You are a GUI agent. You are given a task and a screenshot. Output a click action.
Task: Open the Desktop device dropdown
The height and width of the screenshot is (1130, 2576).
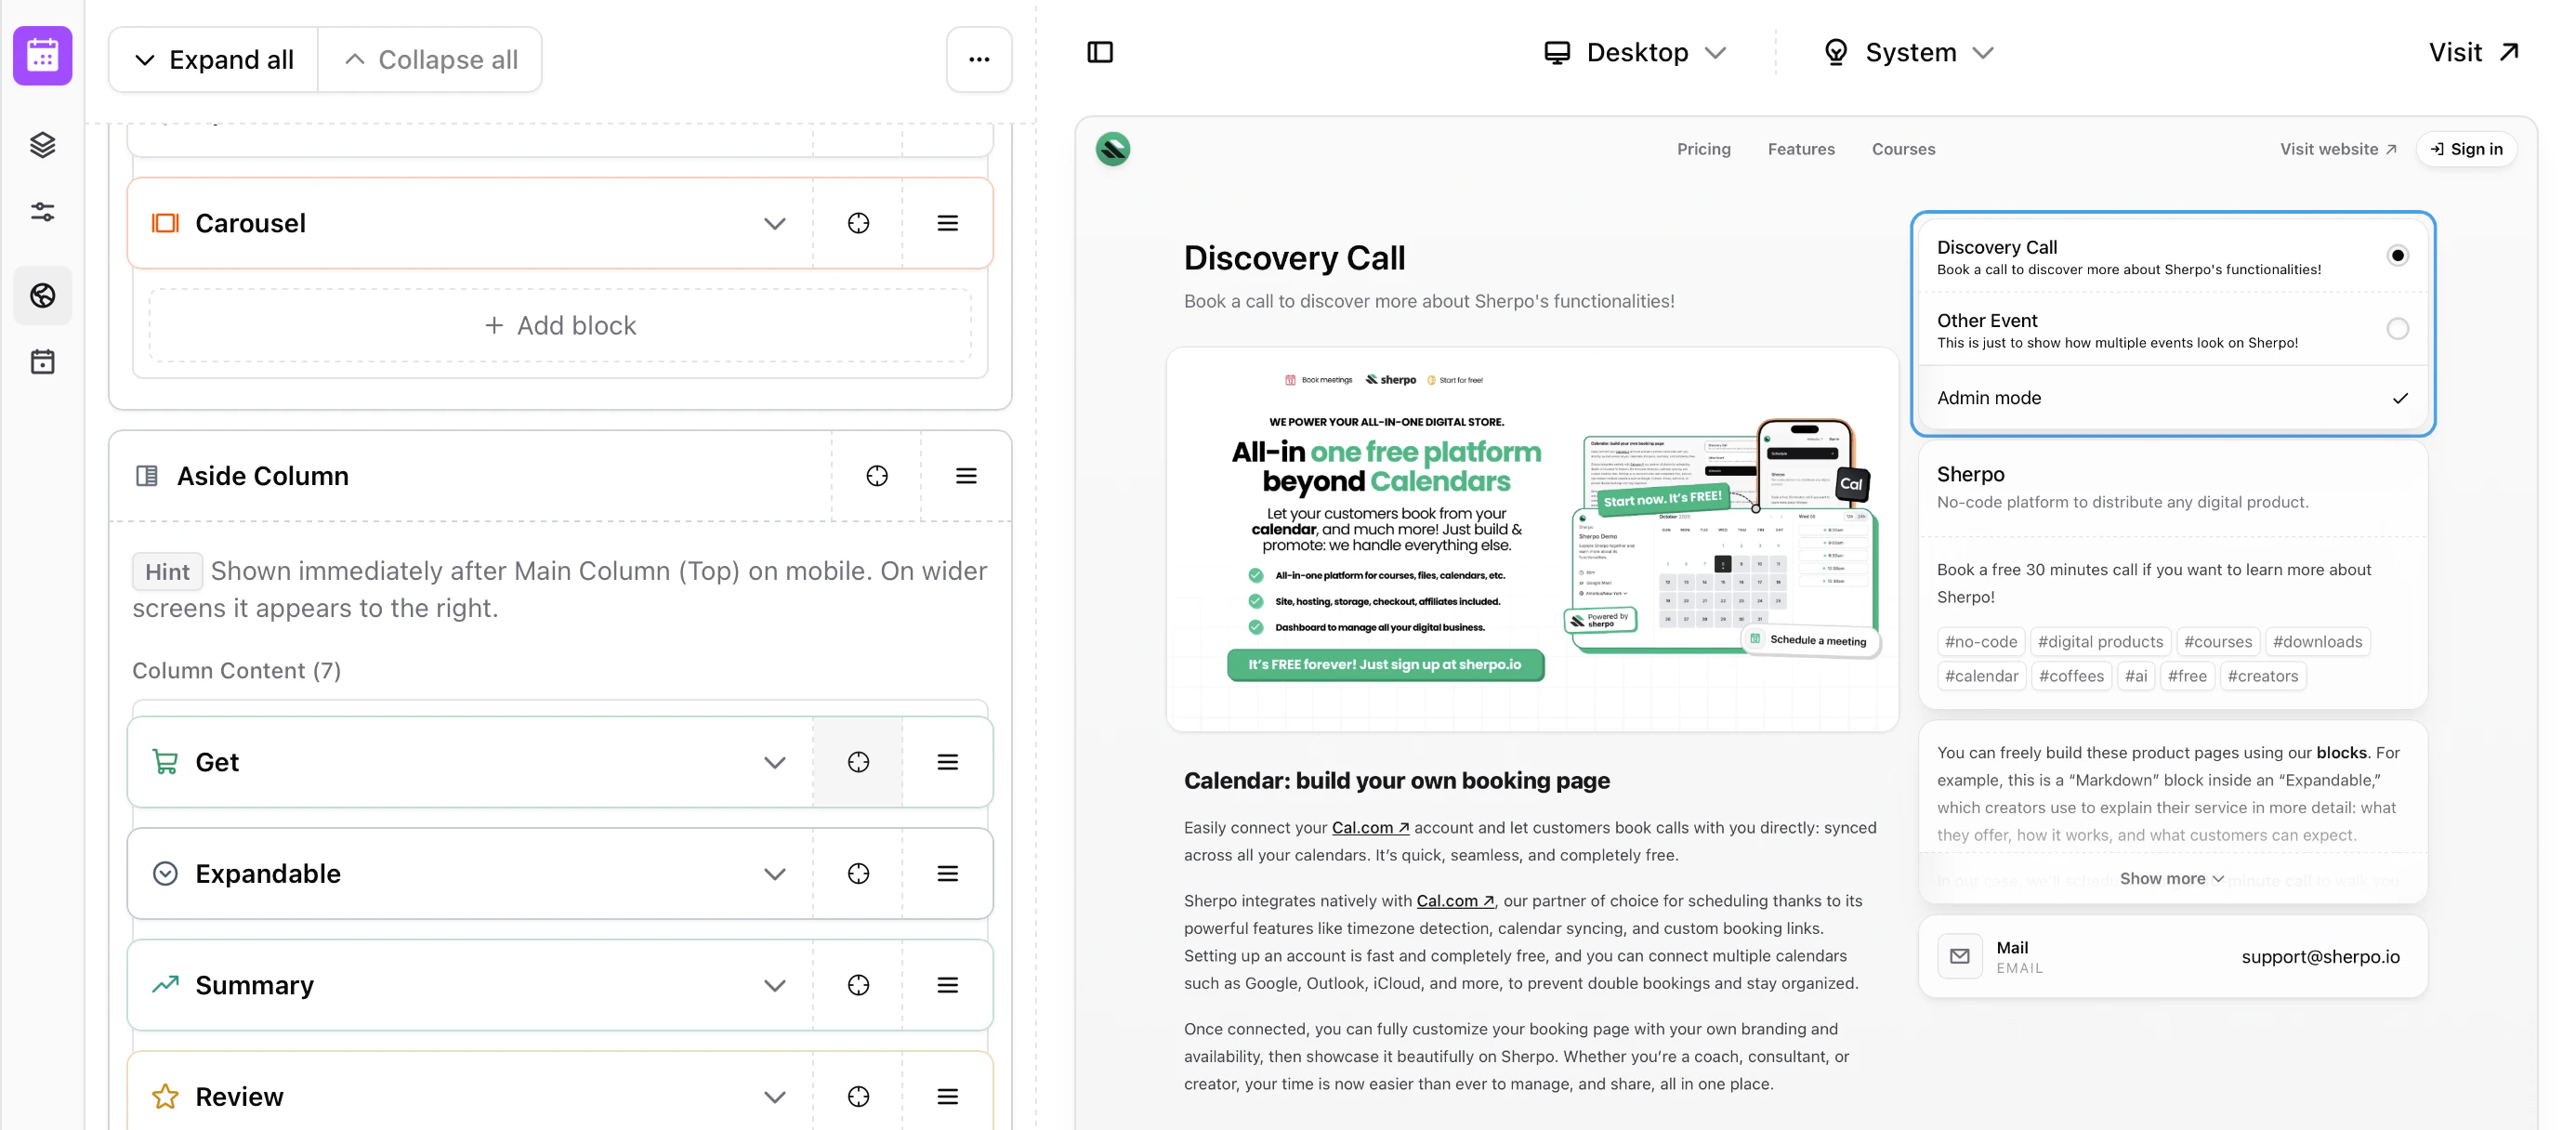coord(1635,52)
